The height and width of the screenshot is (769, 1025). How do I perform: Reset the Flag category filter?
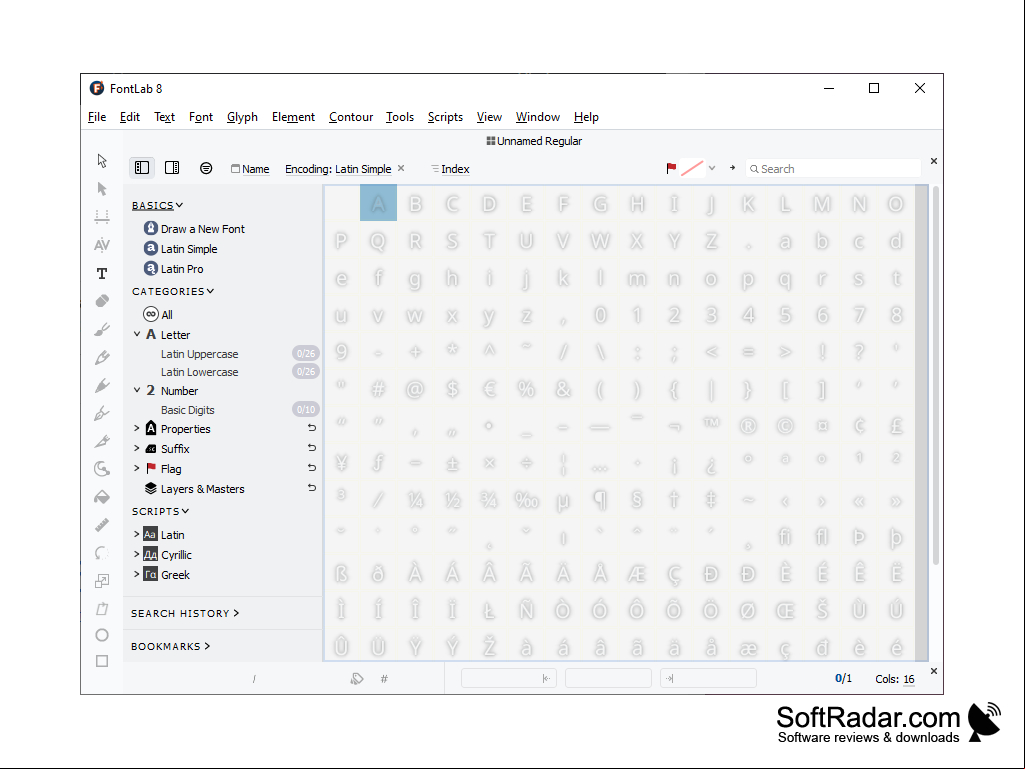pyautogui.click(x=312, y=468)
